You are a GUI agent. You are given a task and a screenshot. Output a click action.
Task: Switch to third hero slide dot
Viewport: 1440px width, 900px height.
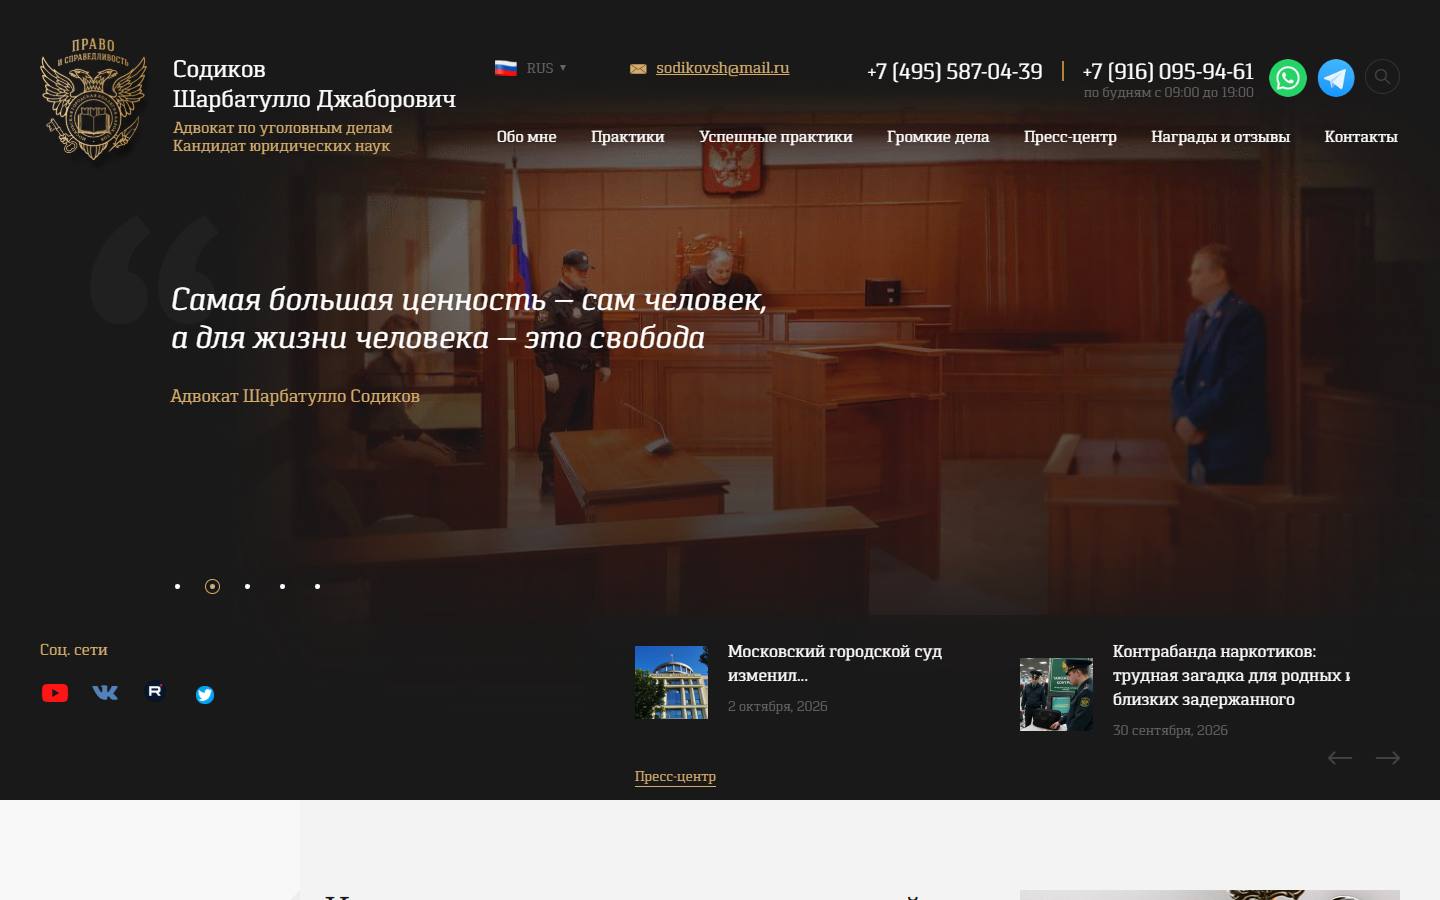247,586
